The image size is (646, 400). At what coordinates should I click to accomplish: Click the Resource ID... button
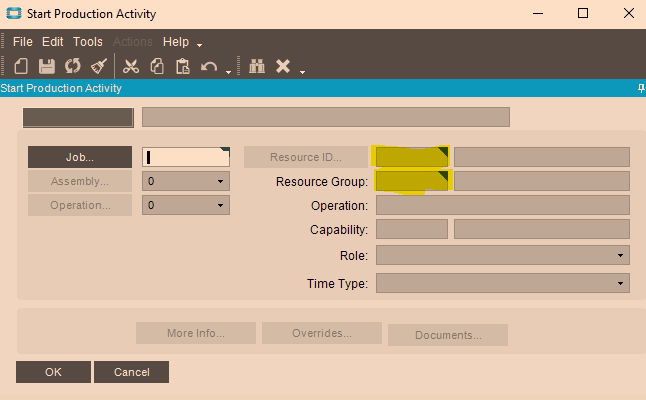306,157
